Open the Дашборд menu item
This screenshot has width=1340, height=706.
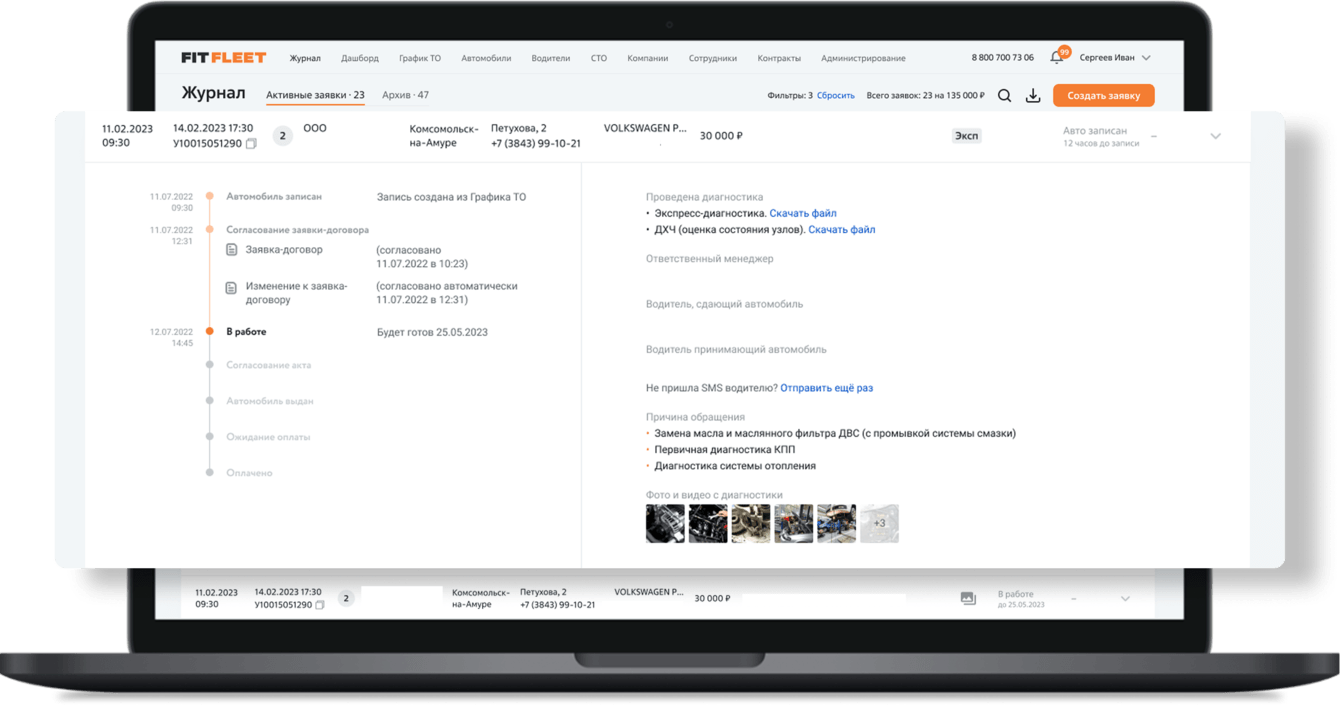click(x=360, y=58)
